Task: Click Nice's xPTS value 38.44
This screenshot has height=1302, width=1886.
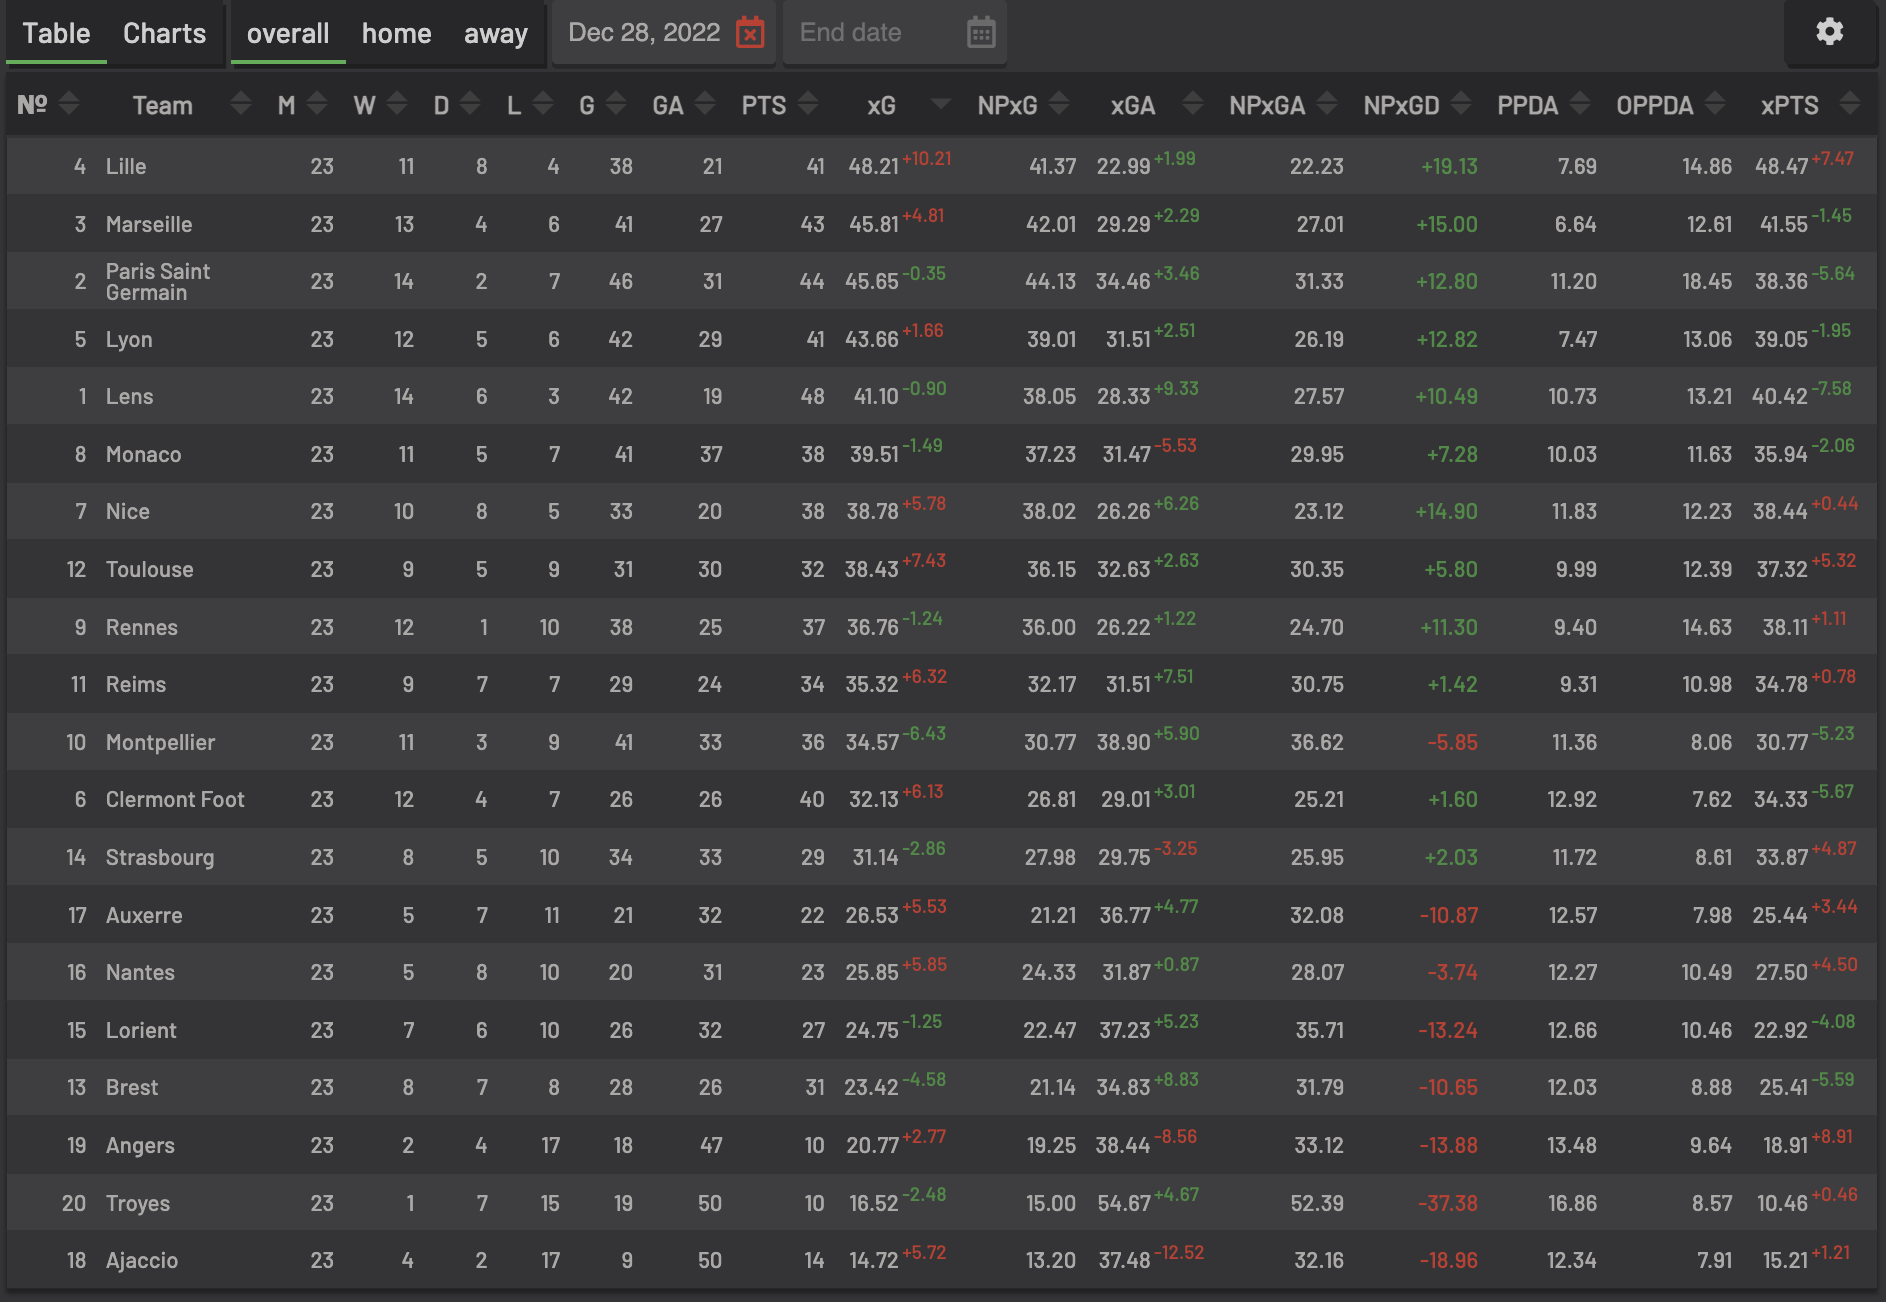Action: coord(1780,511)
